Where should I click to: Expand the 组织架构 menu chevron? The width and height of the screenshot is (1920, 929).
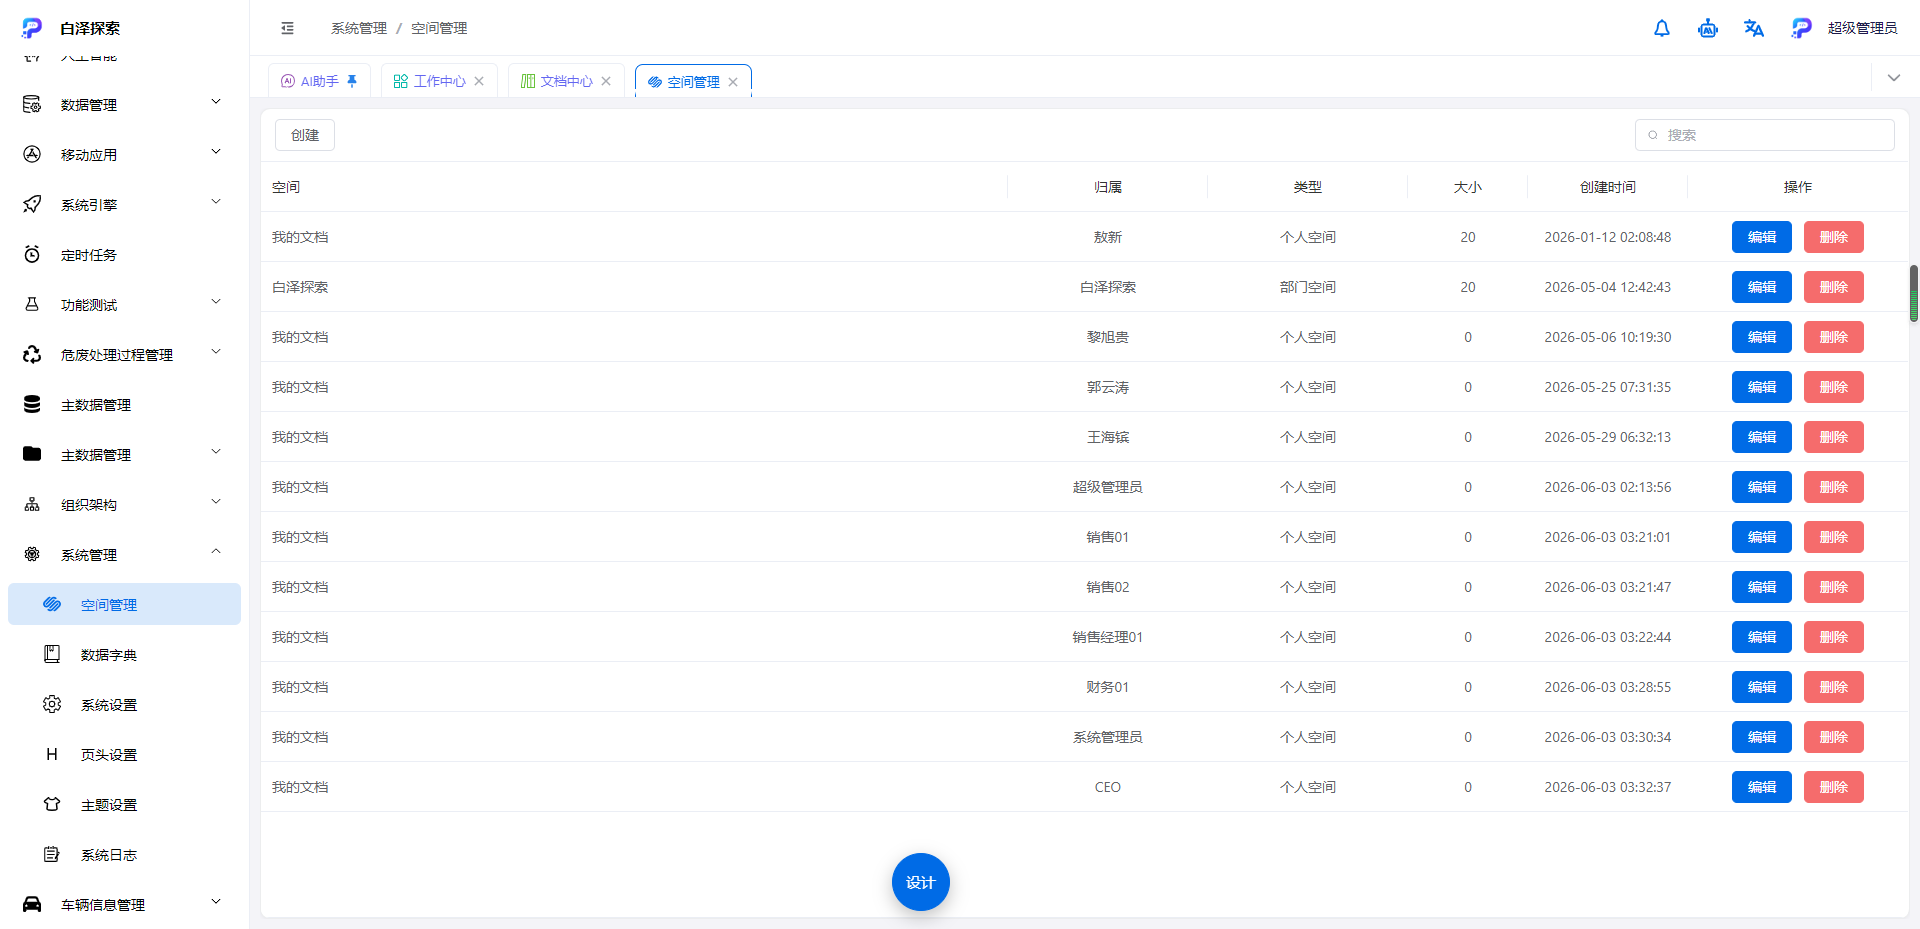tap(216, 502)
